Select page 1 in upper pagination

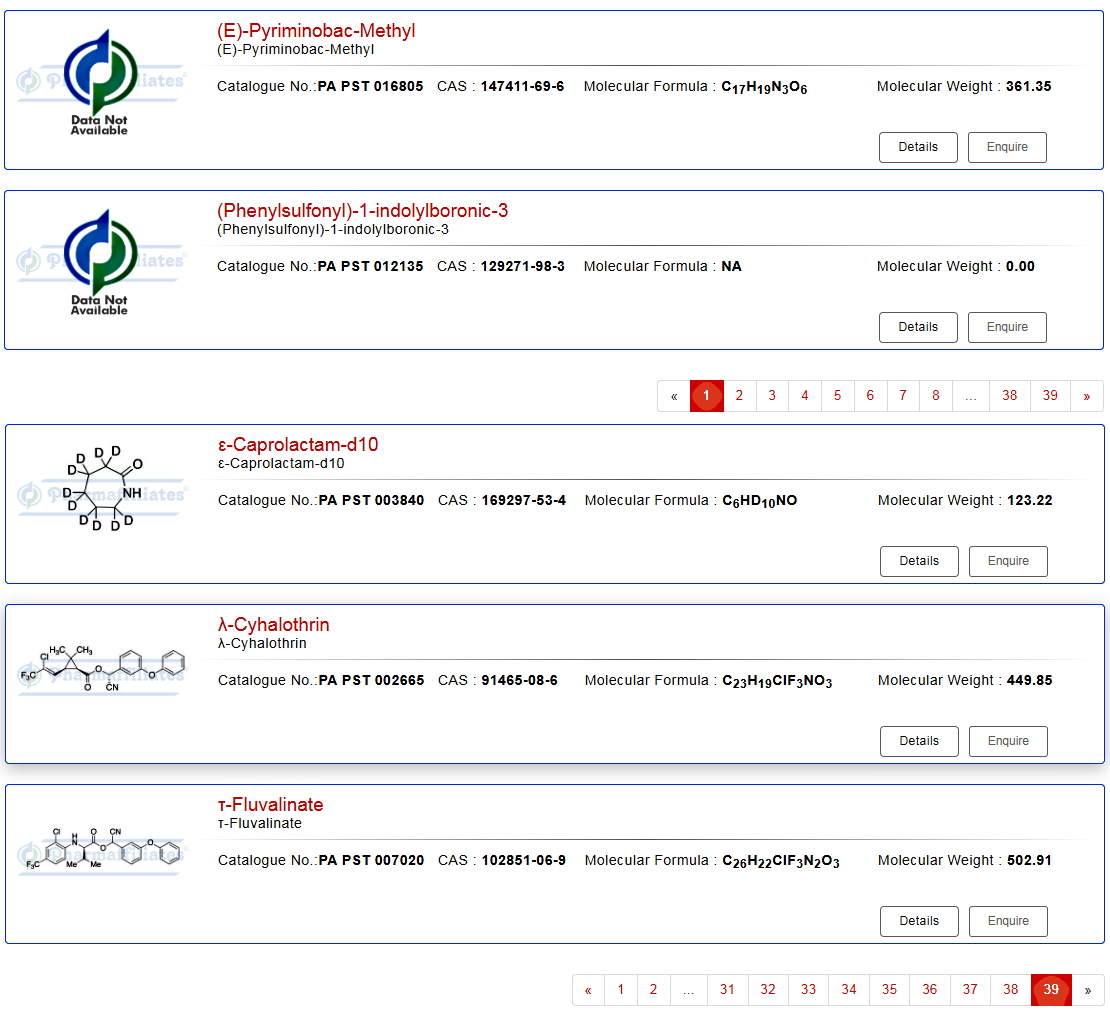706,396
